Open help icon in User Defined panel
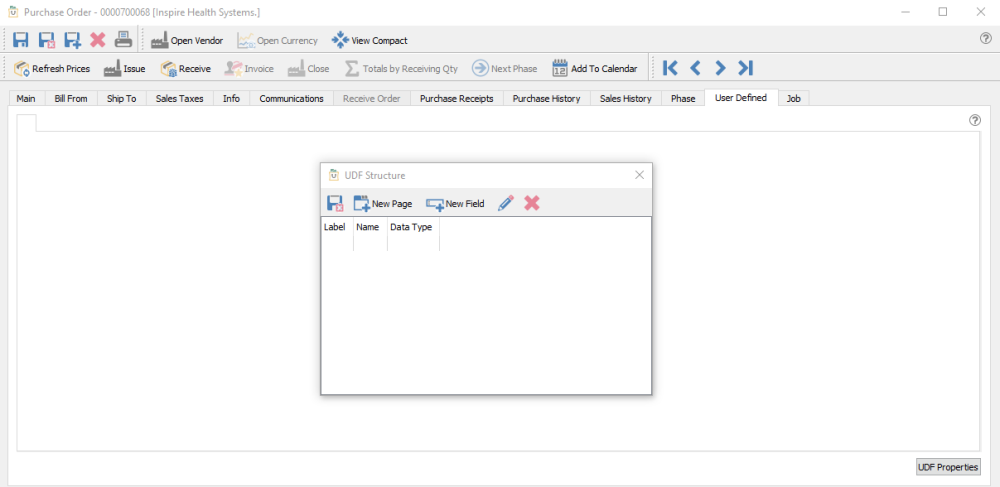 pyautogui.click(x=974, y=120)
